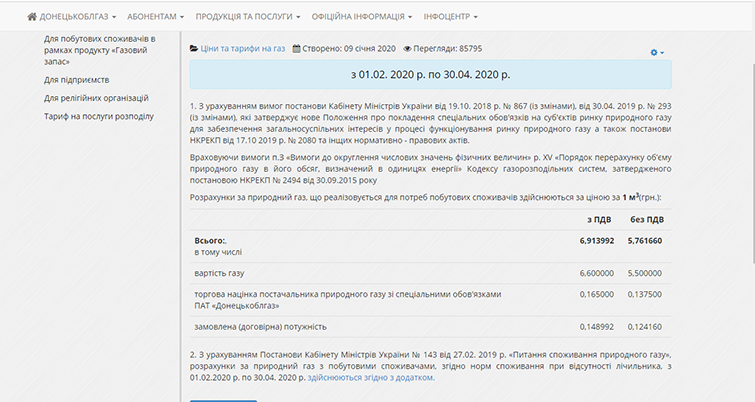Click the 'Всього:' row label
The image size is (755, 402).
pyautogui.click(x=210, y=241)
